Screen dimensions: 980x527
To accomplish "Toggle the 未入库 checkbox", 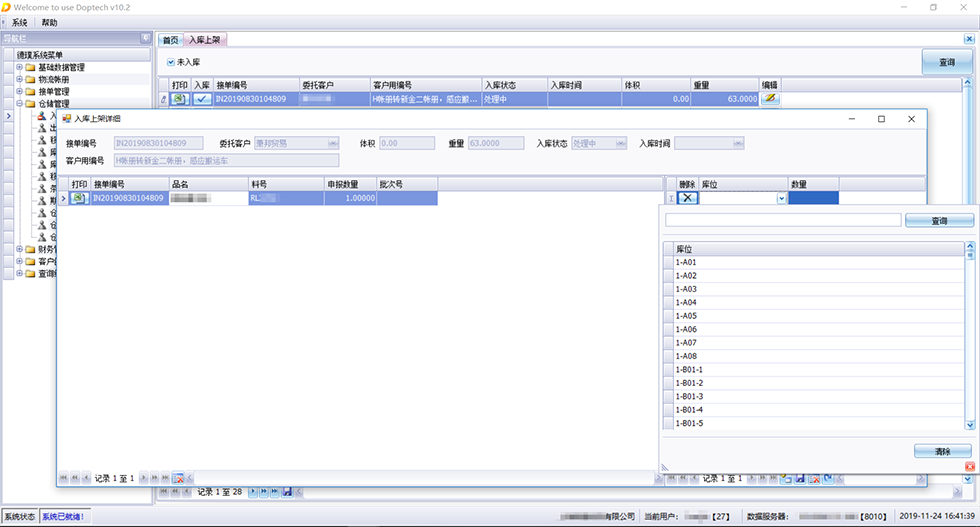I will point(171,62).
